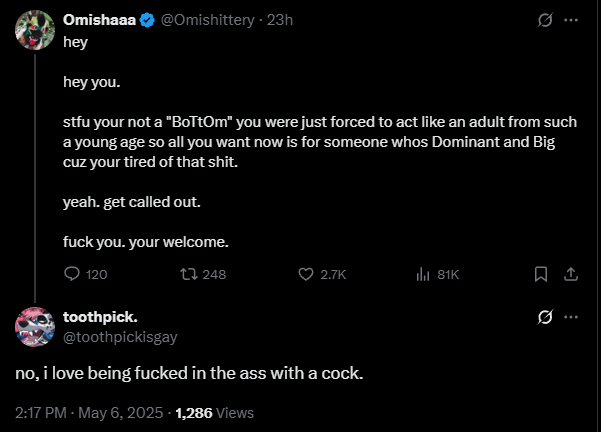This screenshot has width=601, height=432.
Task: Click the Grok icon on toothpick's reply
Action: pos(546,318)
